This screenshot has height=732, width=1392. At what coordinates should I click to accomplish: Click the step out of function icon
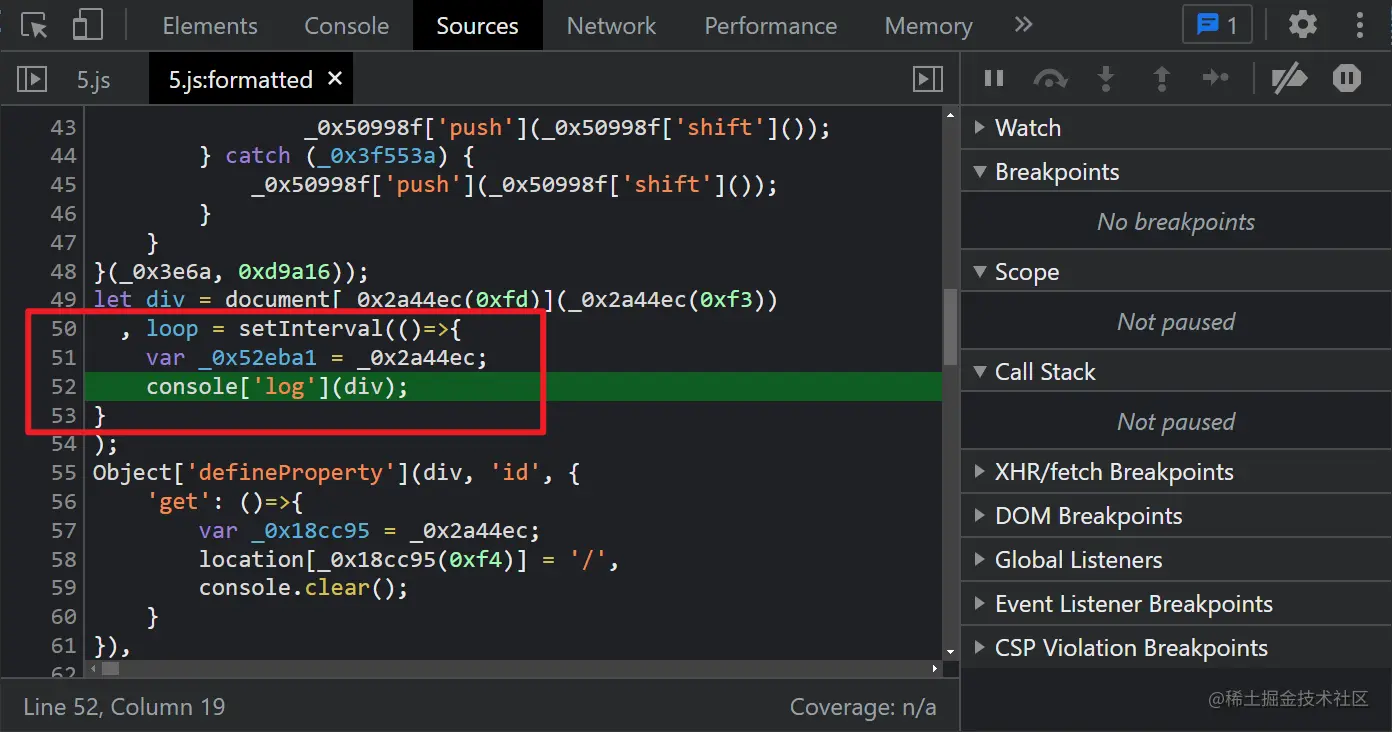(1162, 78)
